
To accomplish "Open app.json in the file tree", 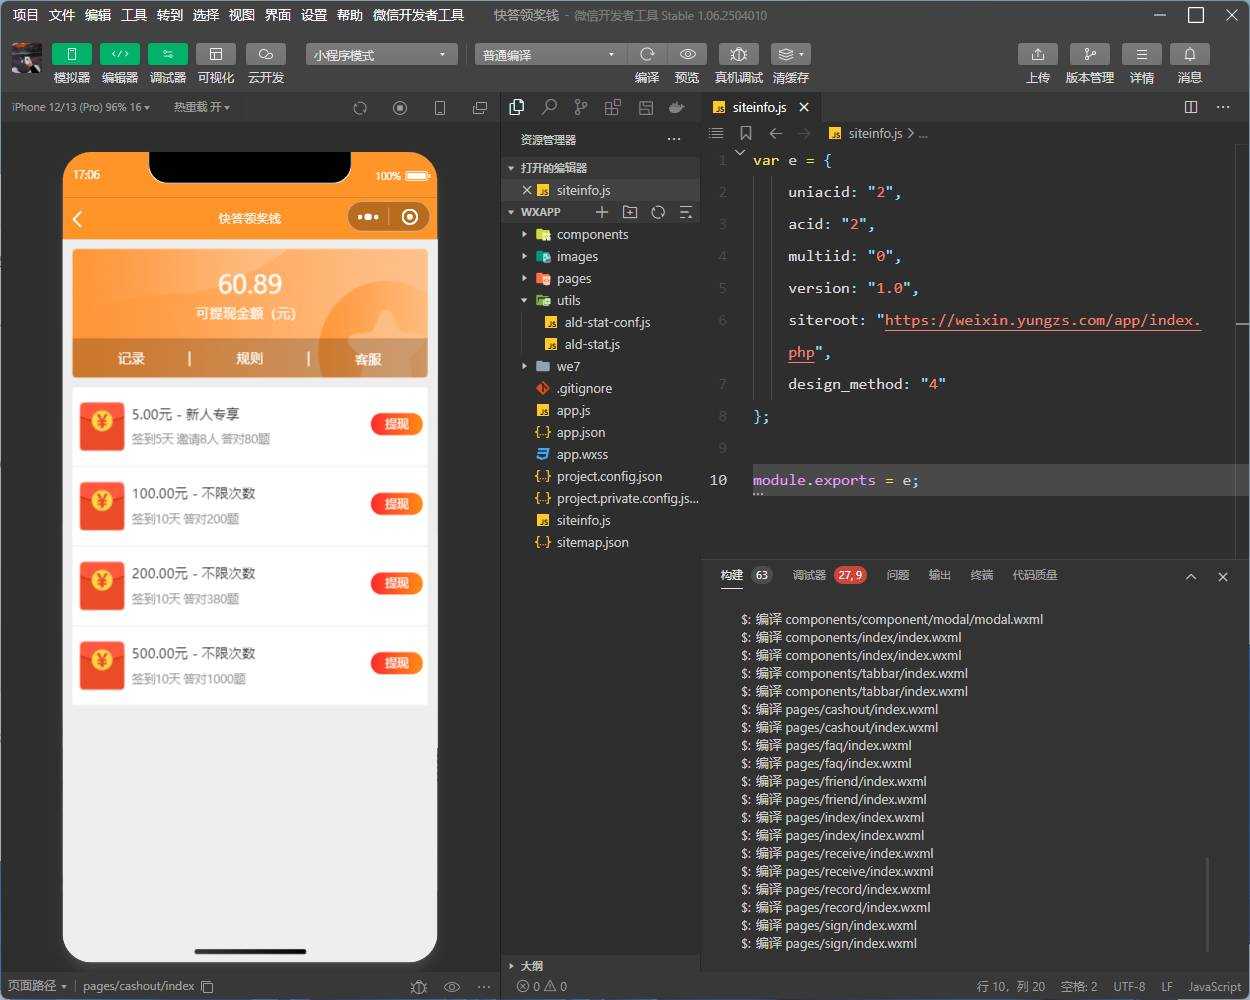I will point(581,432).
